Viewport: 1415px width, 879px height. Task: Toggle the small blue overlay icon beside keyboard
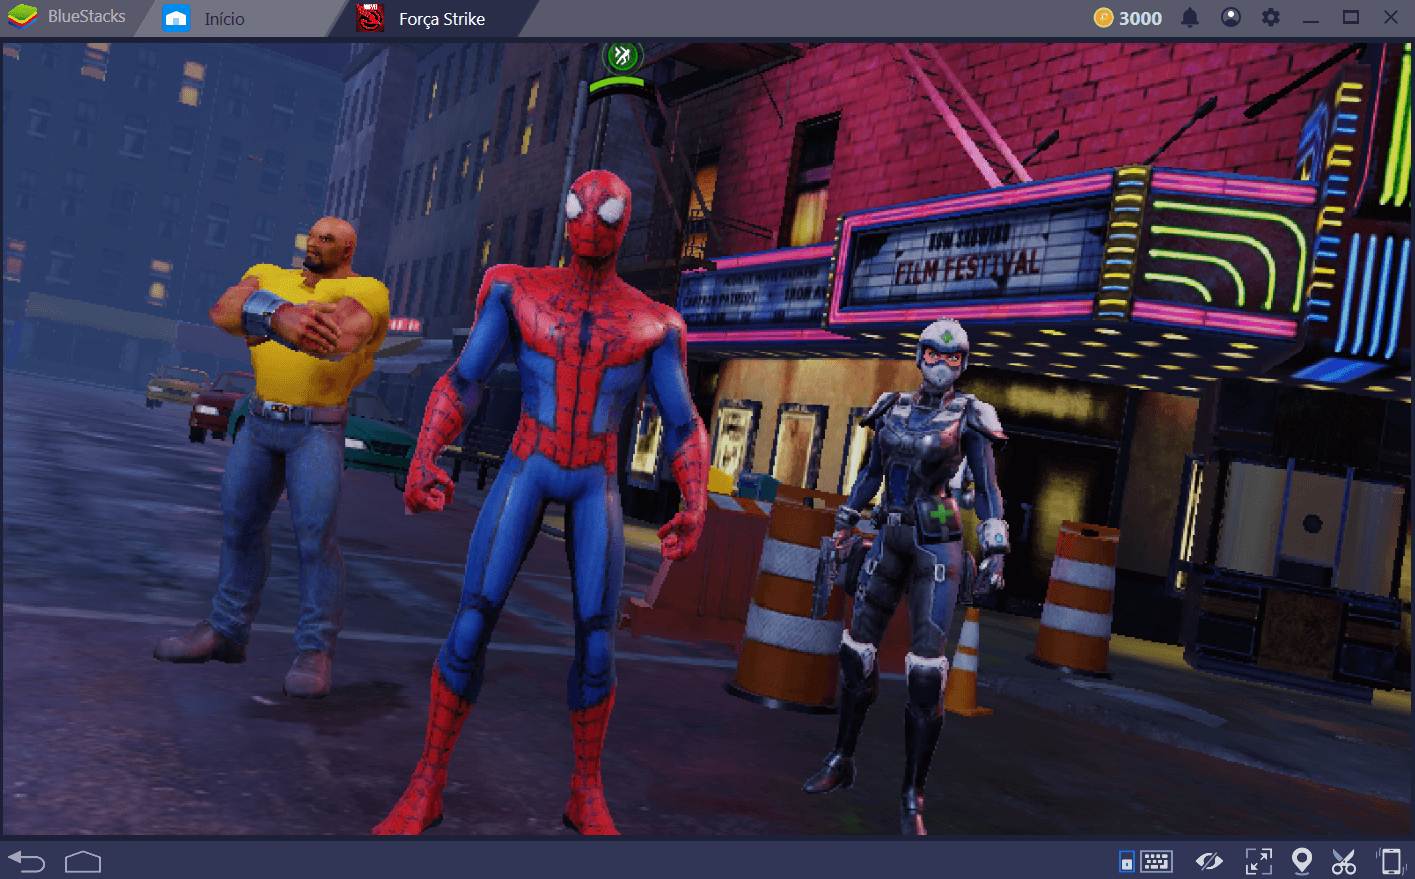1127,861
